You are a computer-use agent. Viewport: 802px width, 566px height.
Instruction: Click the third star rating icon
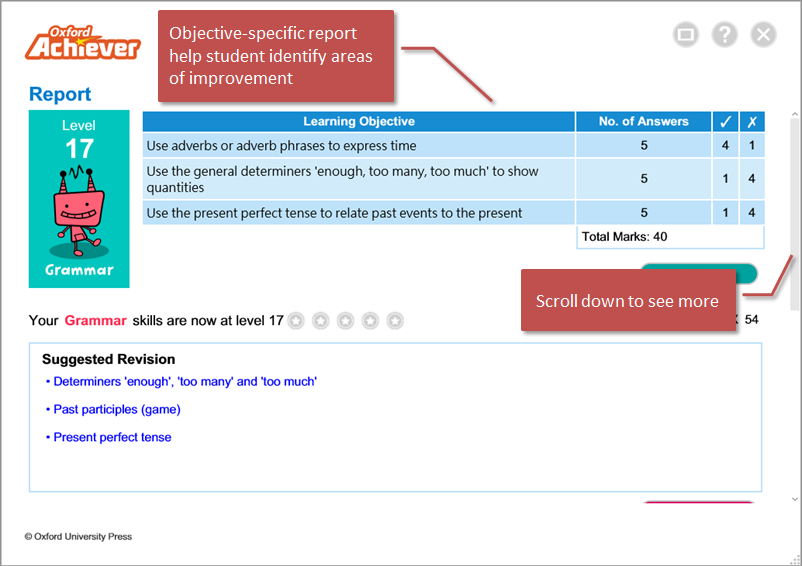coord(345,321)
